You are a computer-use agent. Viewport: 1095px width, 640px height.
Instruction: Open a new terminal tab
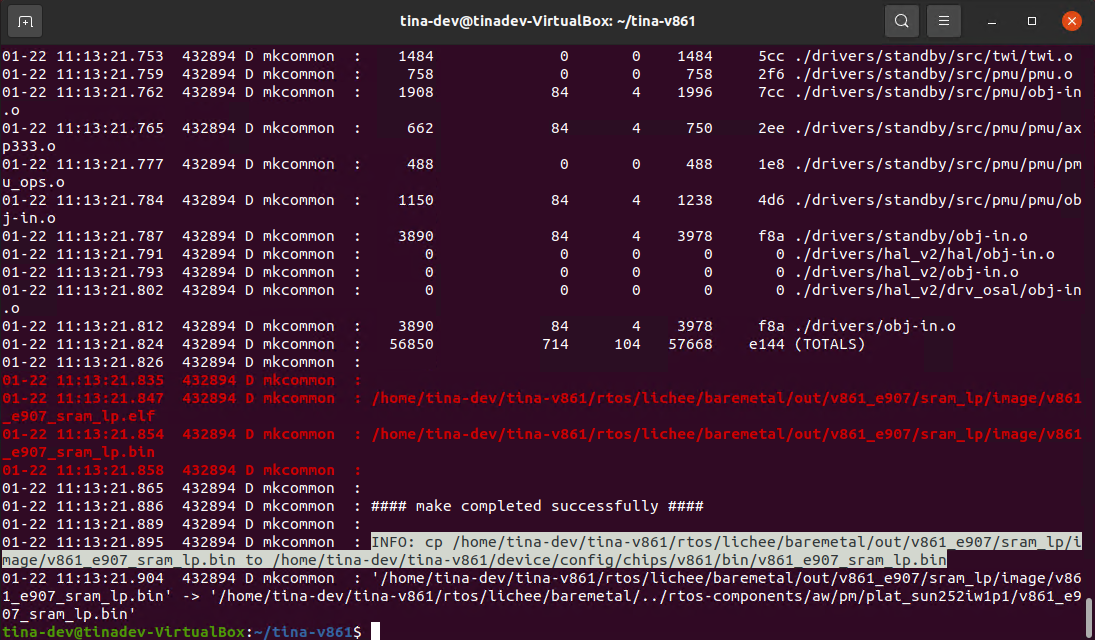pos(25,21)
